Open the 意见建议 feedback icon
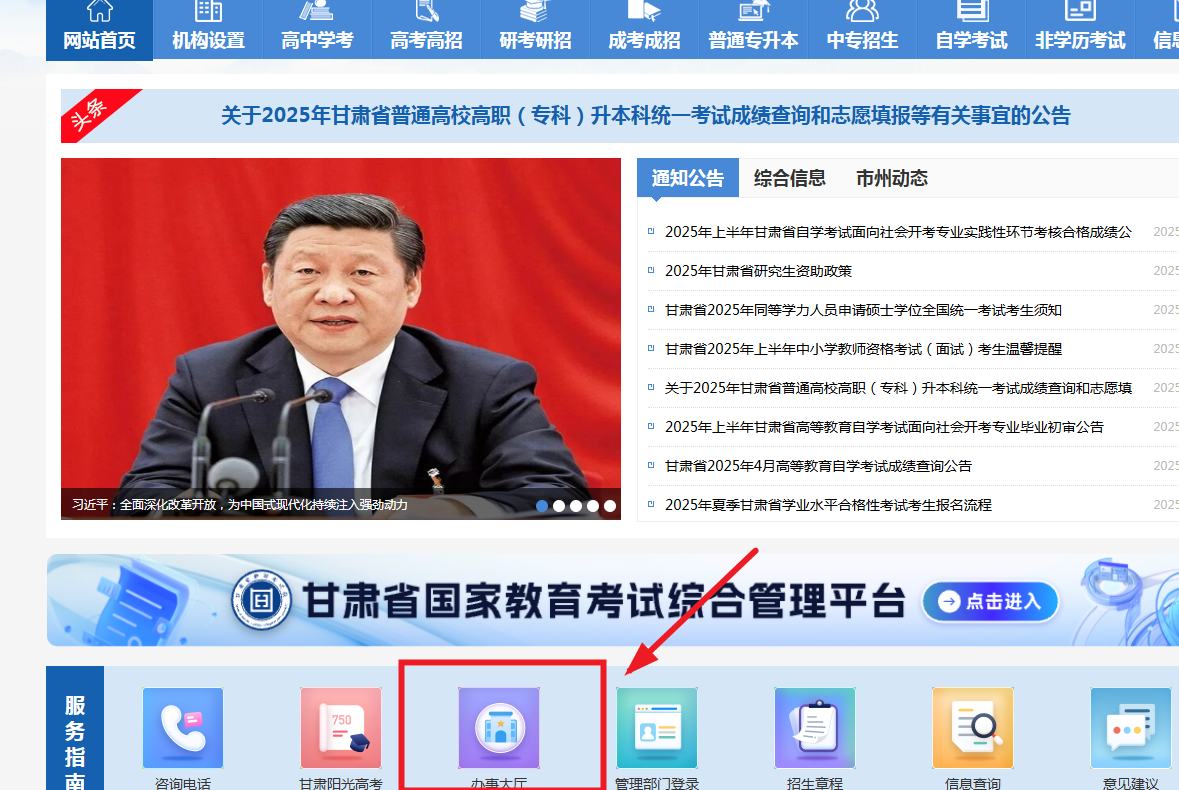Image resolution: width=1179 pixels, height=790 pixels. click(x=1131, y=728)
